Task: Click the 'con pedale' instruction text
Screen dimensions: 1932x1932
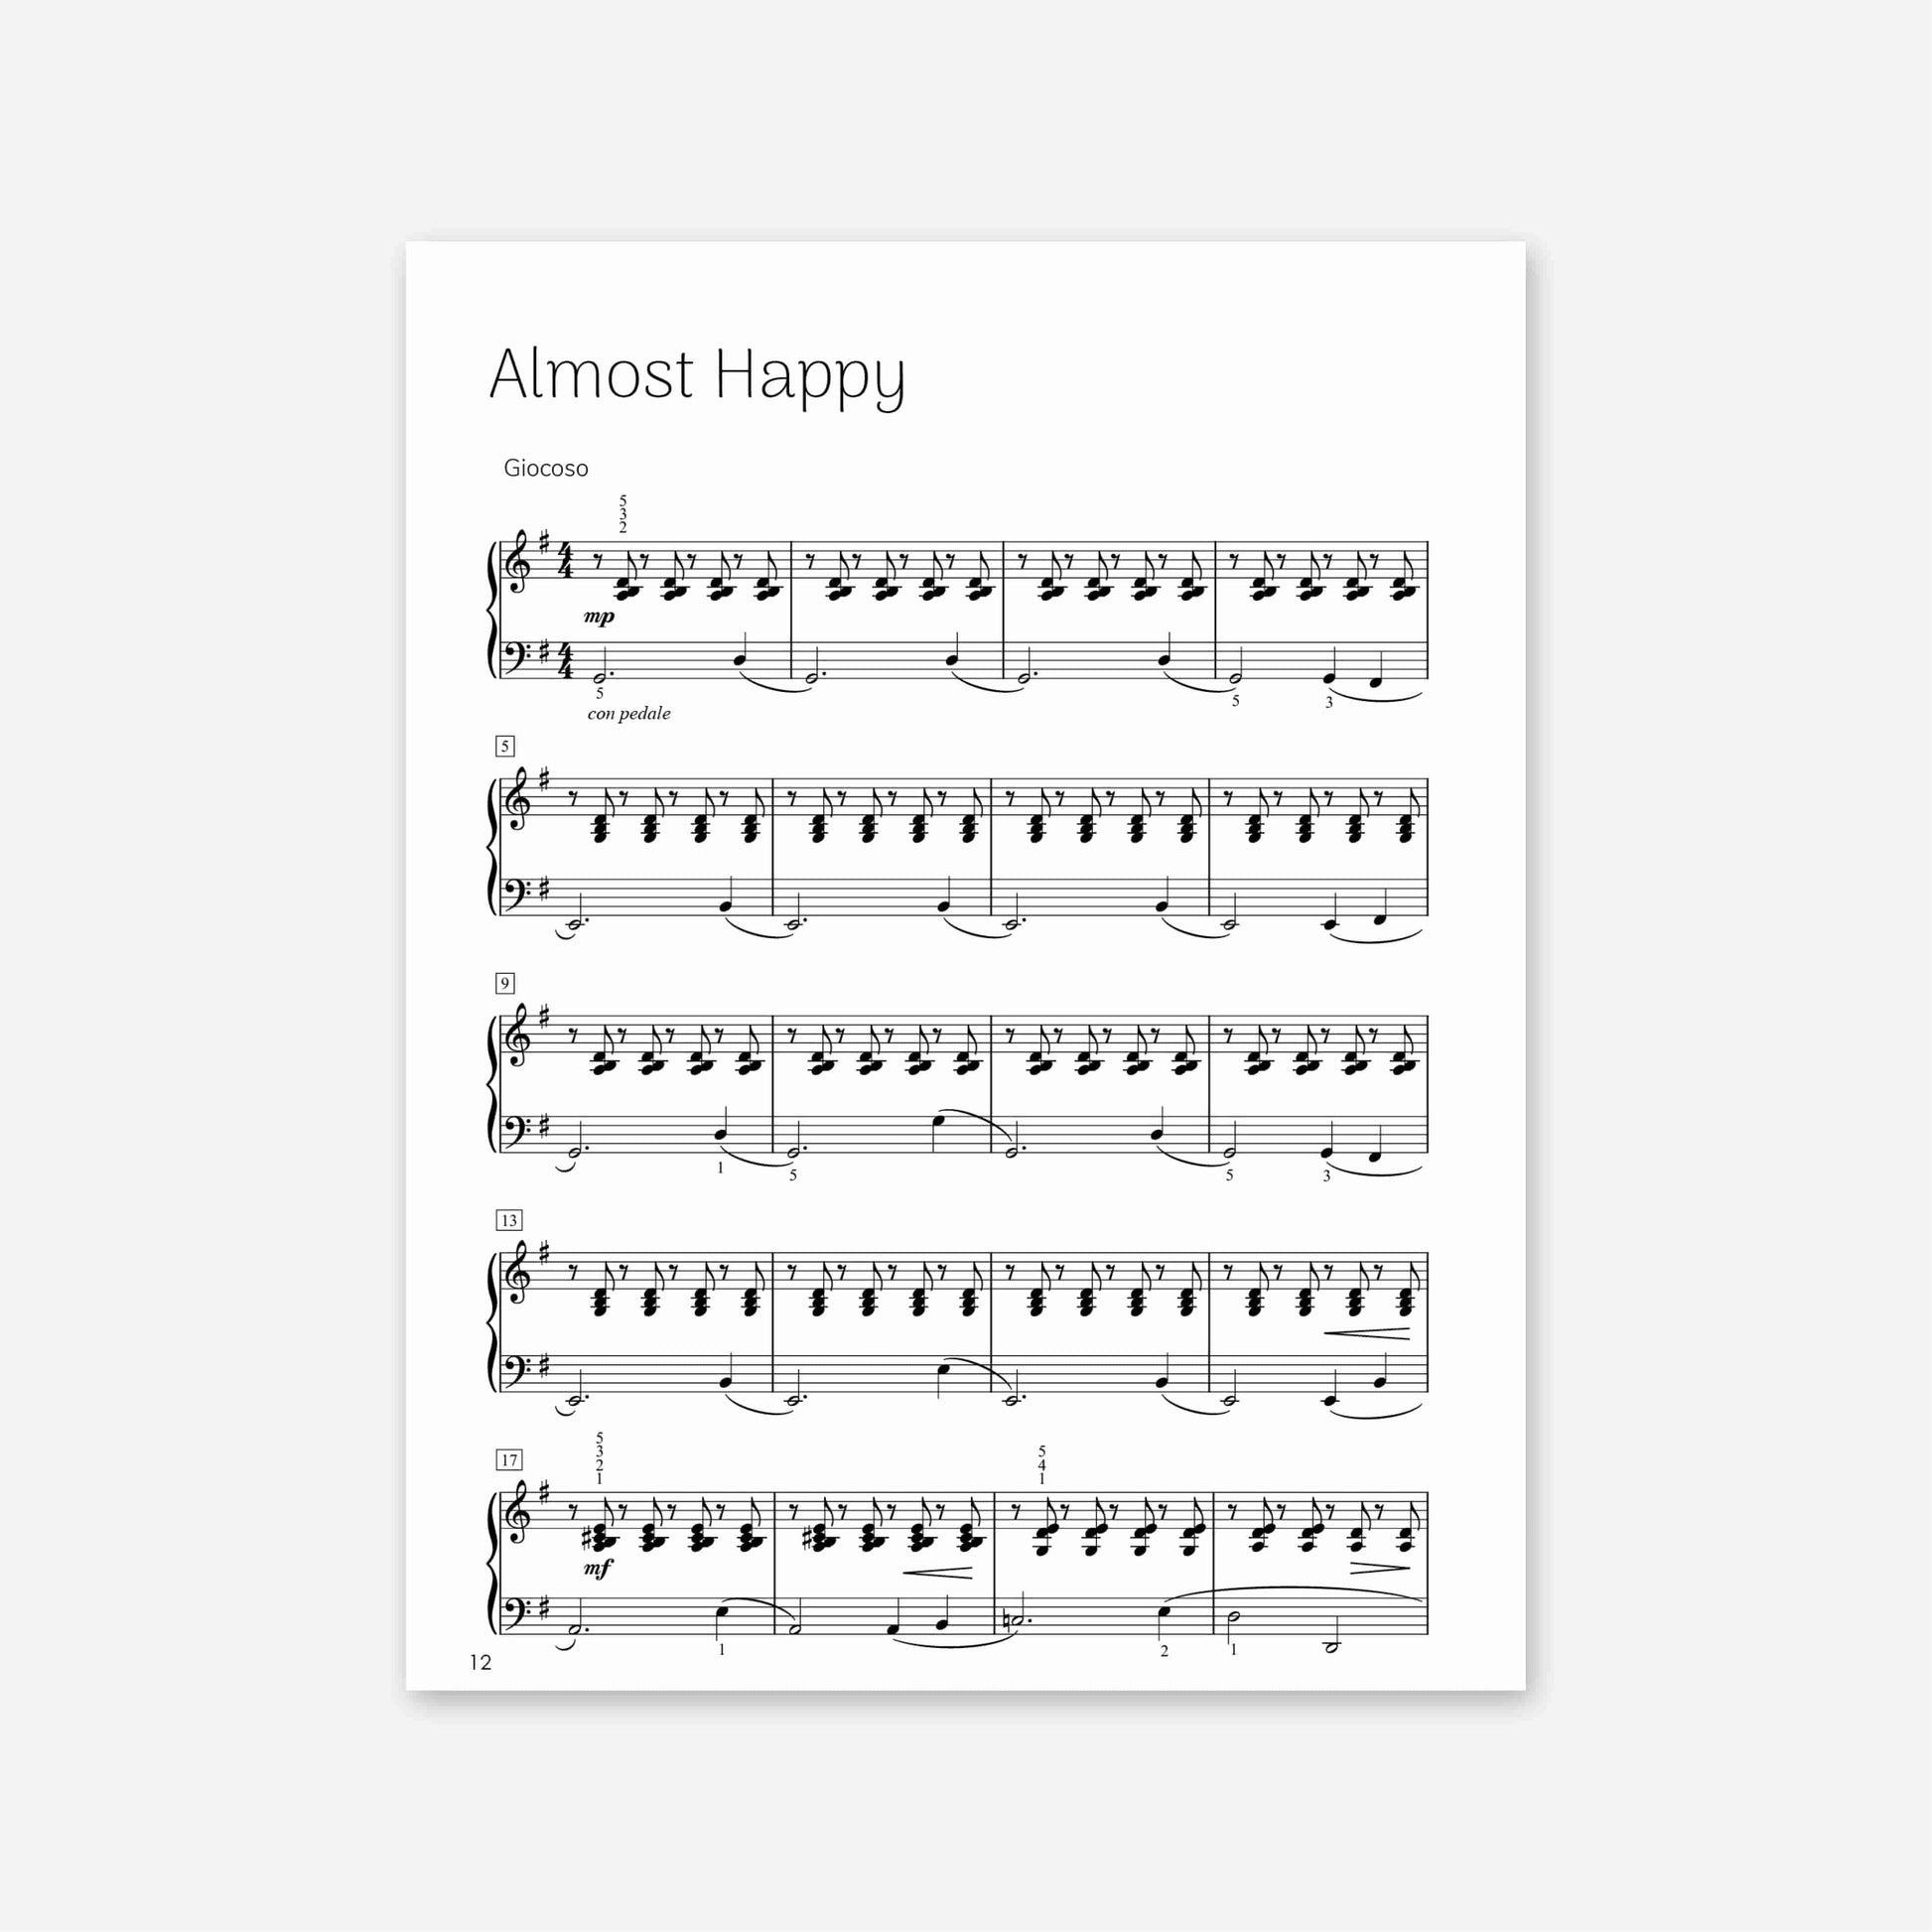Action: tap(629, 713)
